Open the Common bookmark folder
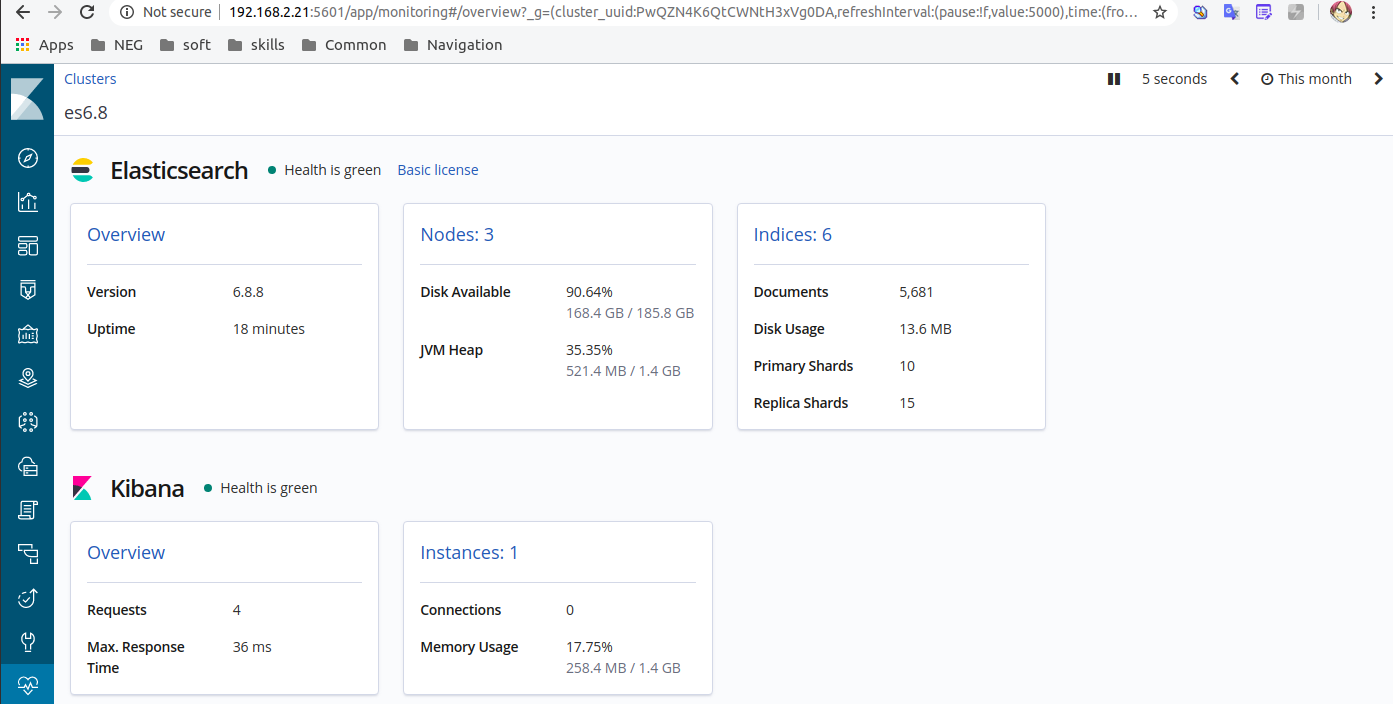This screenshot has width=1393, height=704. tap(343, 45)
